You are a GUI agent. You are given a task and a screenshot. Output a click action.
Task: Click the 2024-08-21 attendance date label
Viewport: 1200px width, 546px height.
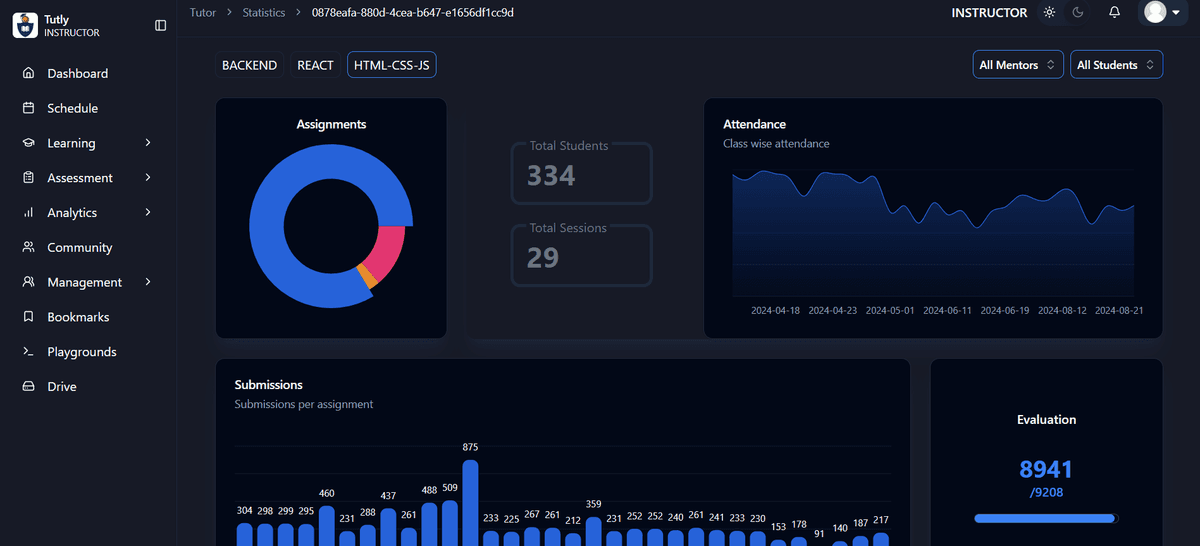pyautogui.click(x=1119, y=310)
